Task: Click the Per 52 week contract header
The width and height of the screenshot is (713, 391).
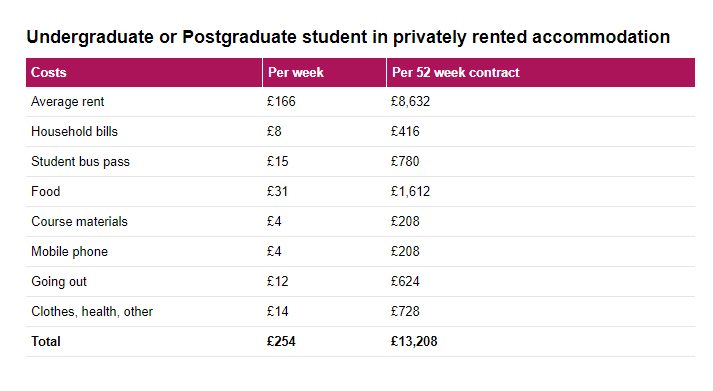Action: coord(456,73)
